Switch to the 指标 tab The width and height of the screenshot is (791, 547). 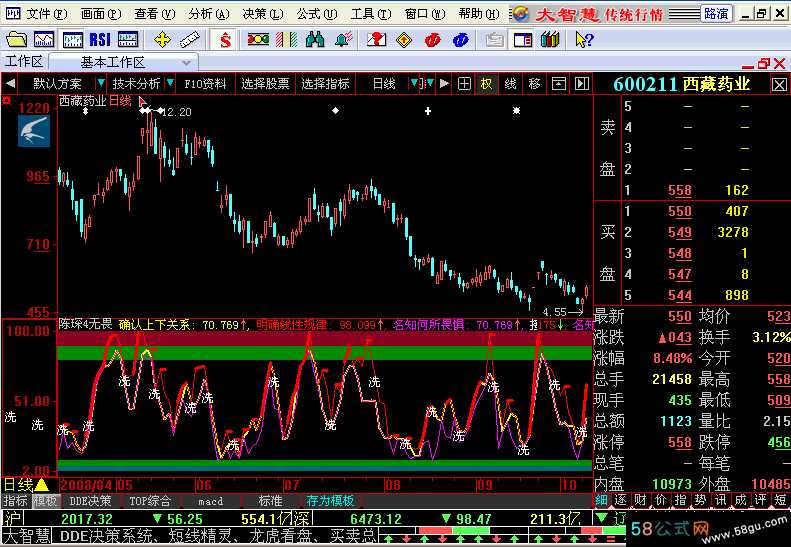point(16,501)
